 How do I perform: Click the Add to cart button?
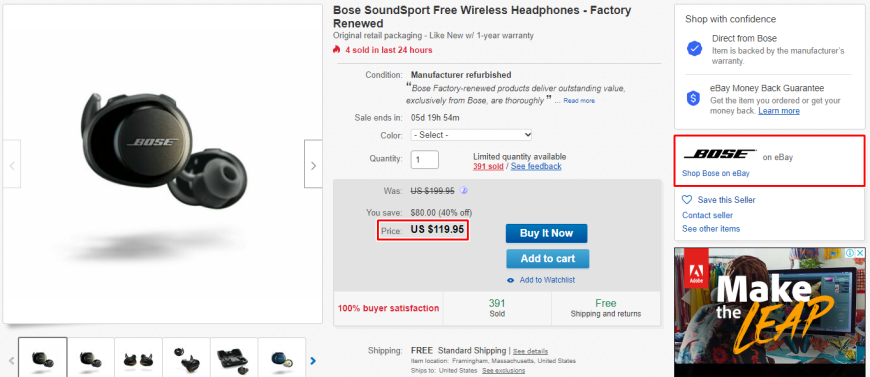tap(548, 259)
